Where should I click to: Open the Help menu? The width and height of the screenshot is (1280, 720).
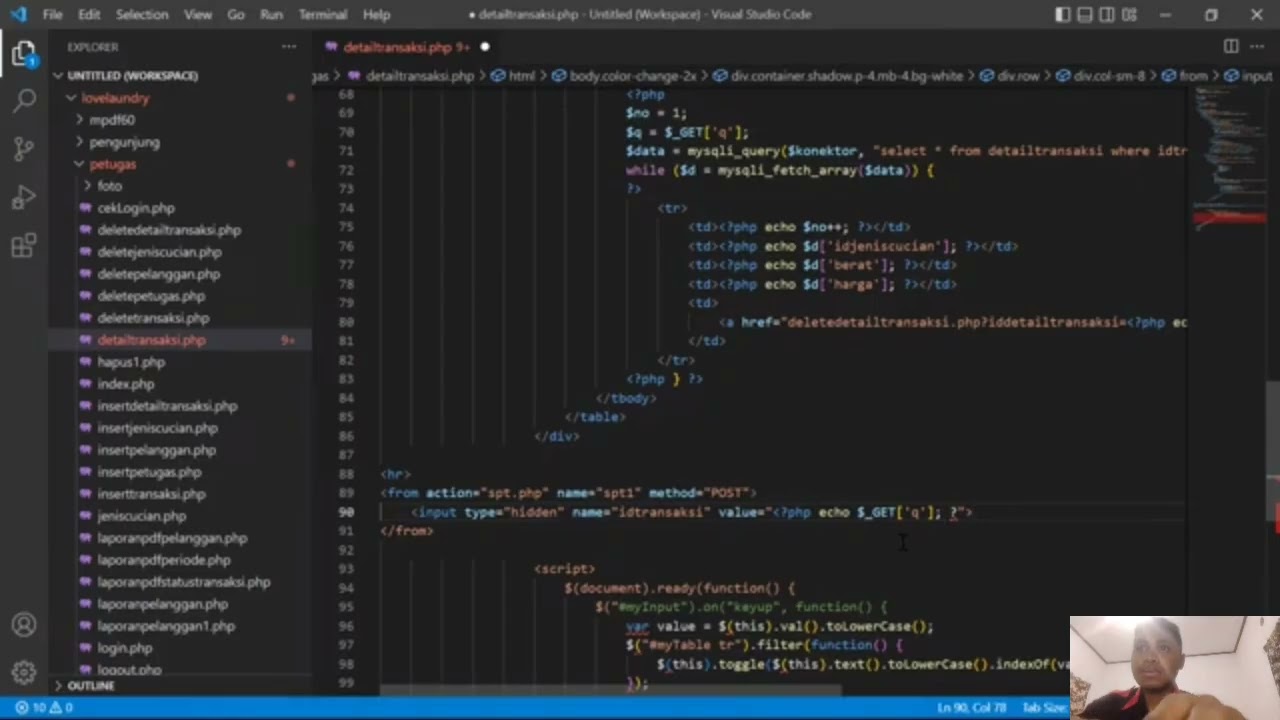[376, 15]
